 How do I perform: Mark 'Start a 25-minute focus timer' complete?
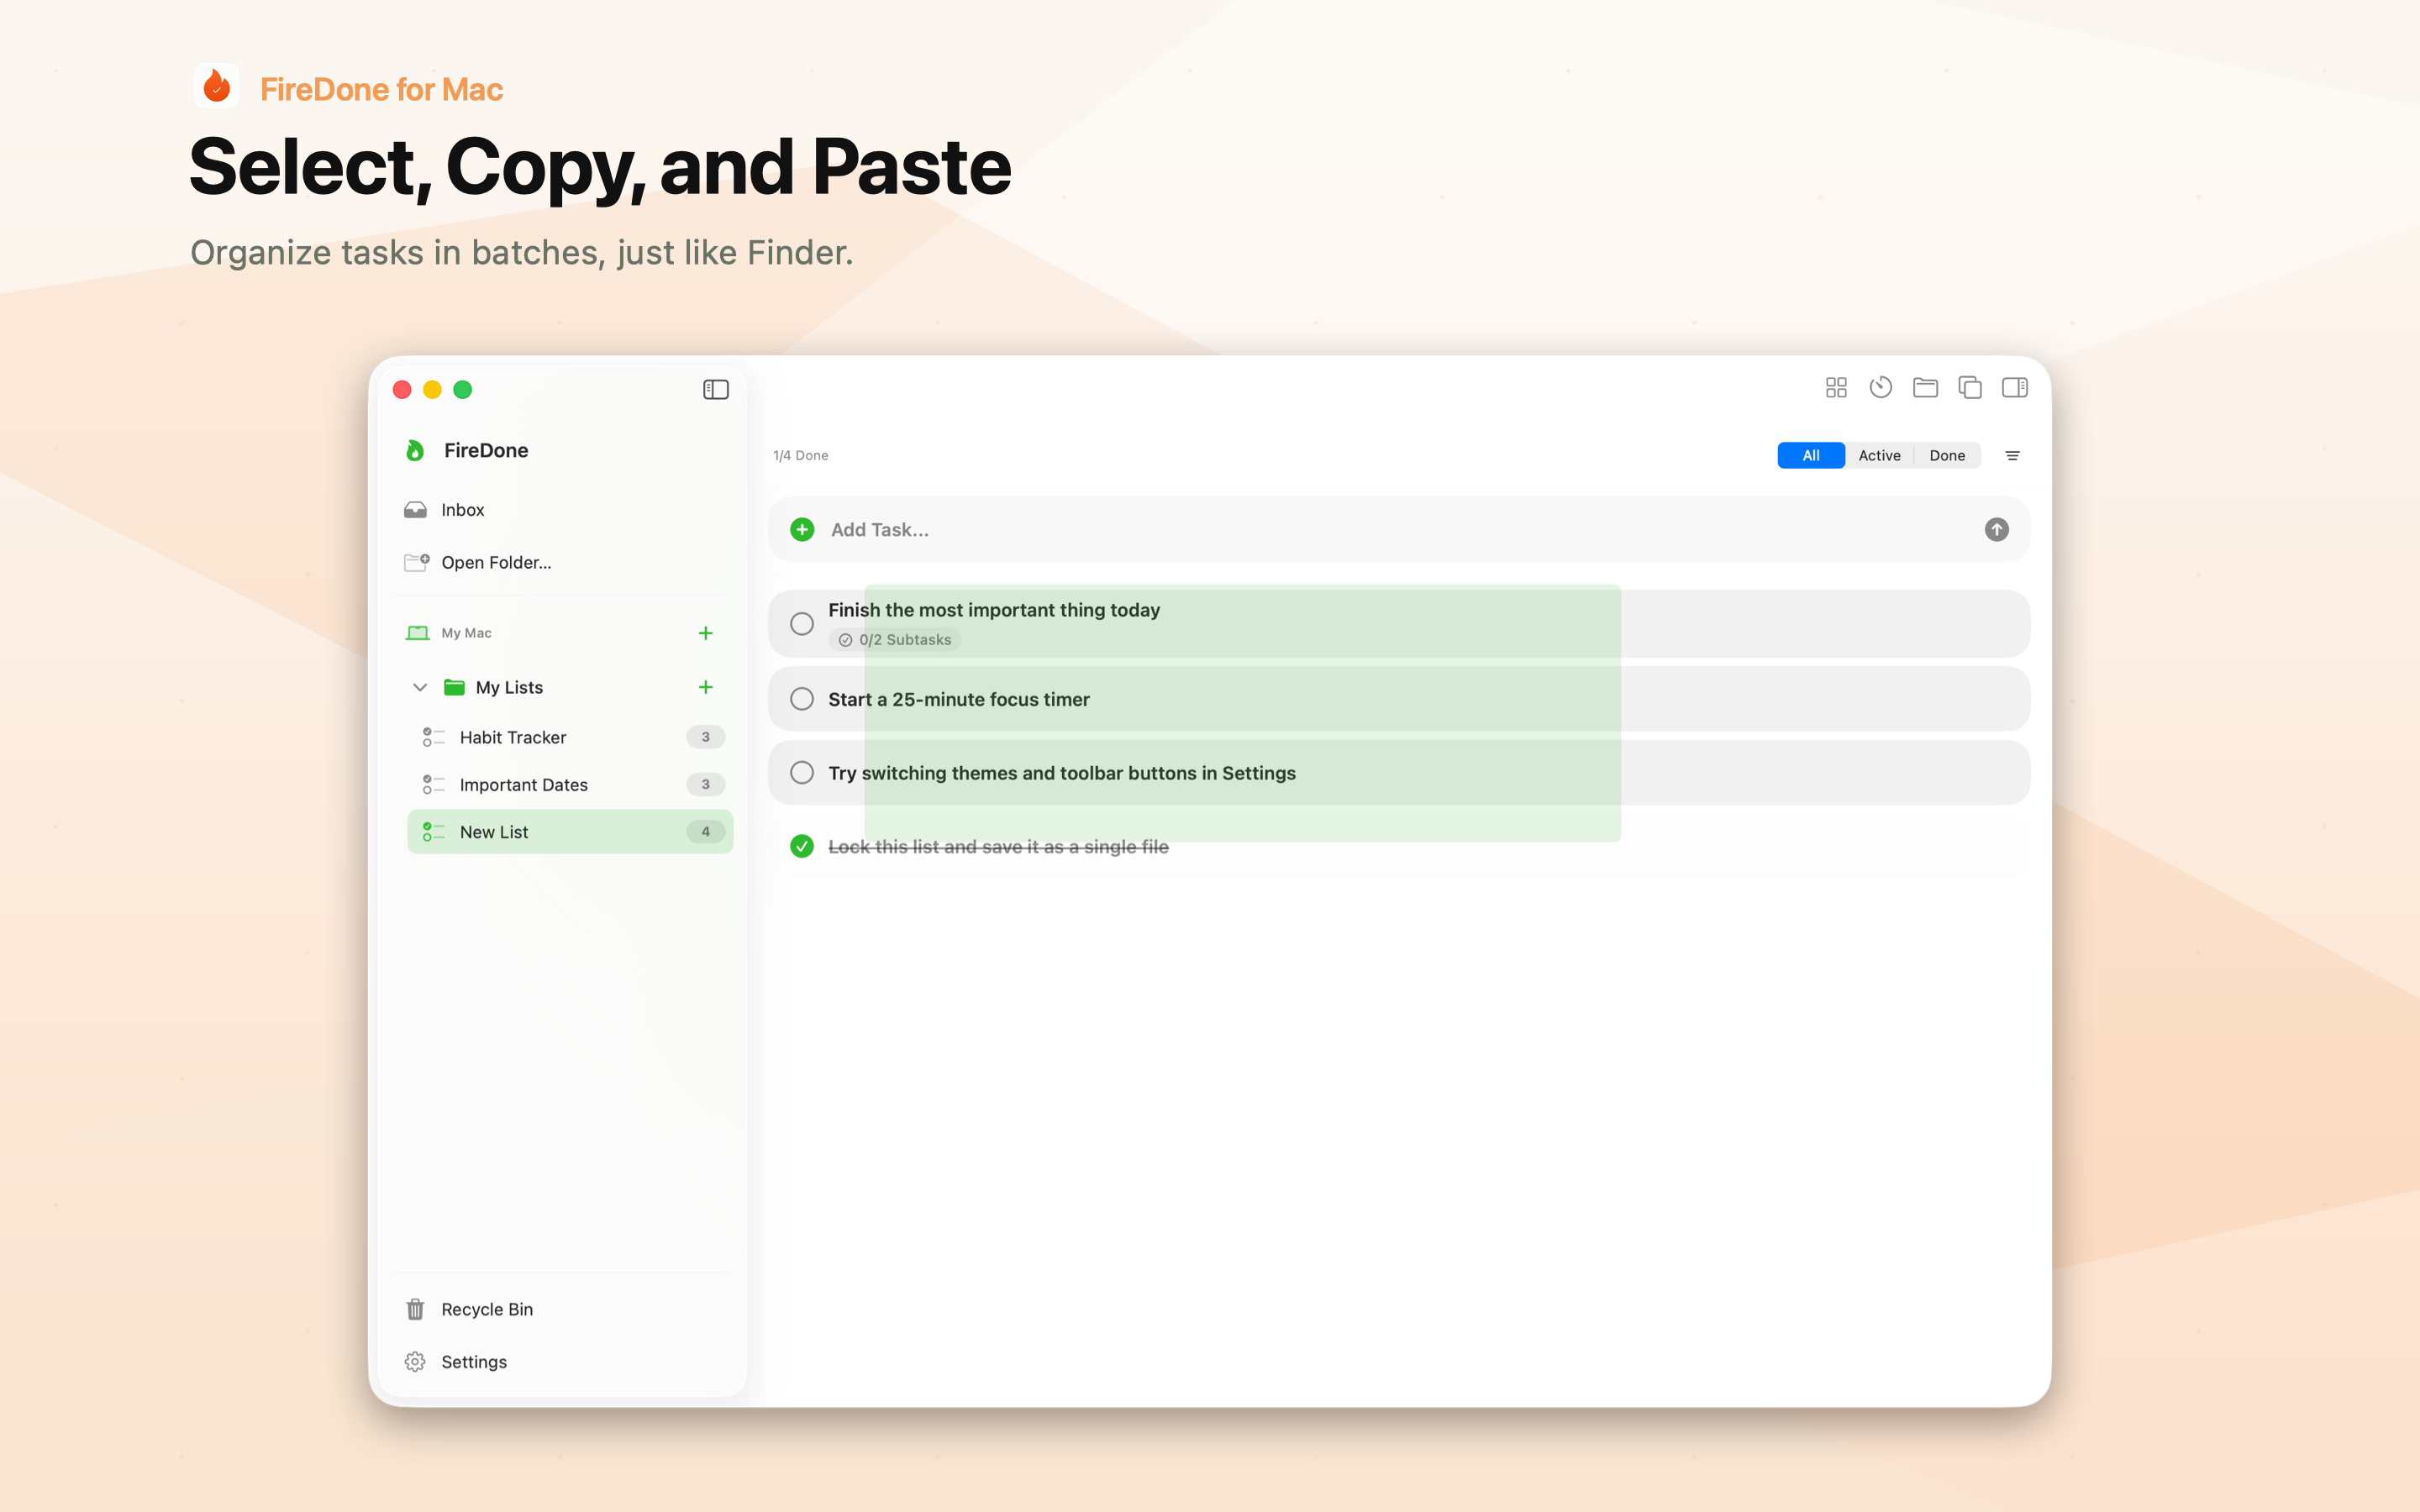pos(802,699)
